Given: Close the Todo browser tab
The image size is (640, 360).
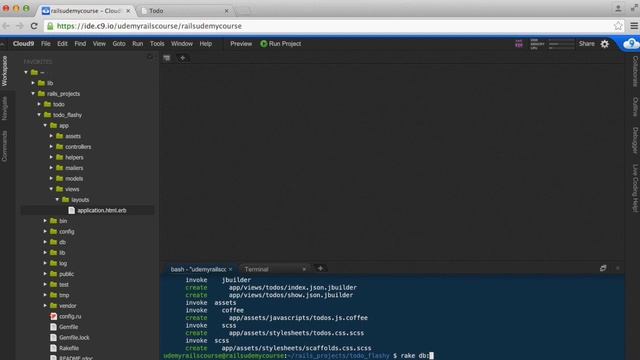Looking at the screenshot, I should point(227,11).
